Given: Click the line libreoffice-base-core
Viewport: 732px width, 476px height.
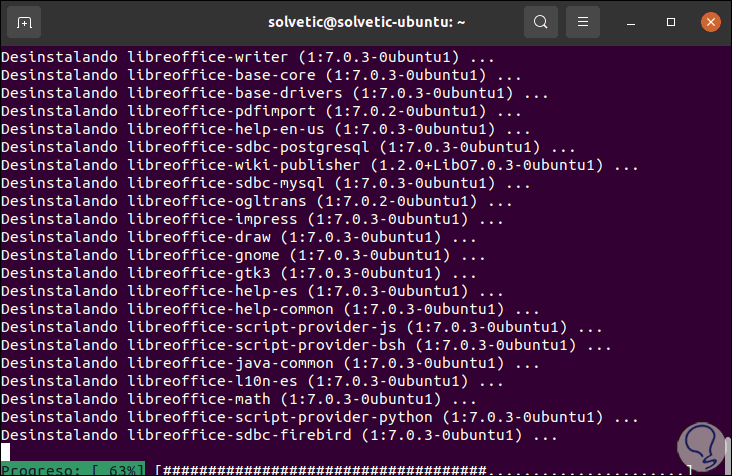Looking at the screenshot, I should click(x=261, y=75).
